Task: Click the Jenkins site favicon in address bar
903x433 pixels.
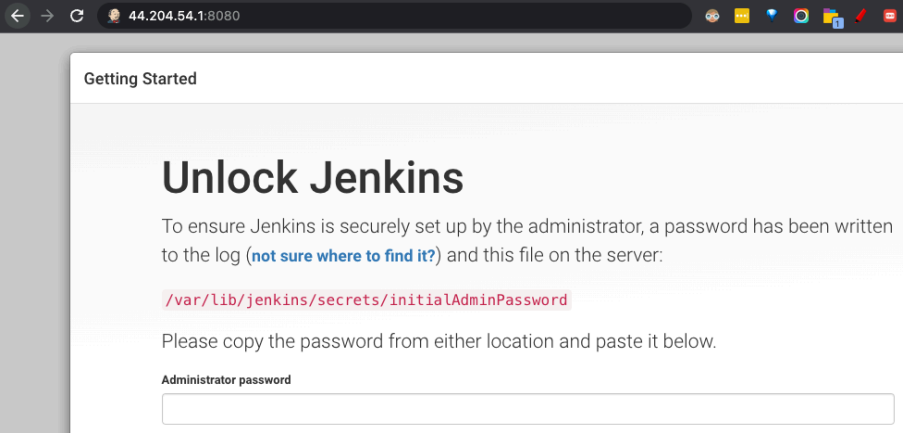Action: pyautogui.click(x=113, y=16)
